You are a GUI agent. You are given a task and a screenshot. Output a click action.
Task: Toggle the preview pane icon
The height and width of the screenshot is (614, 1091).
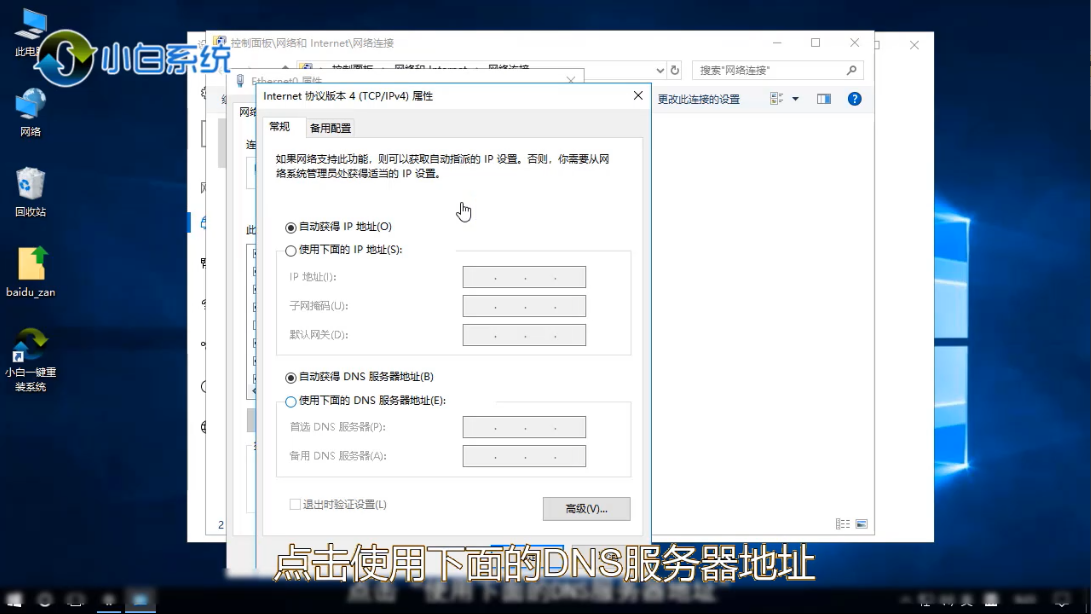[824, 99]
